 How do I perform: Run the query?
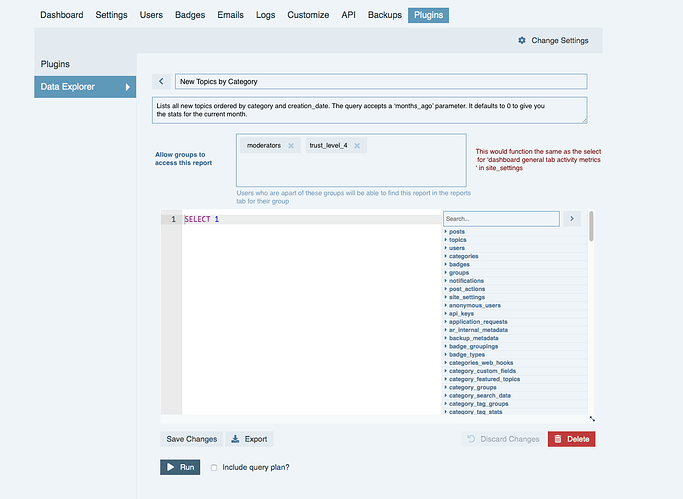point(180,467)
